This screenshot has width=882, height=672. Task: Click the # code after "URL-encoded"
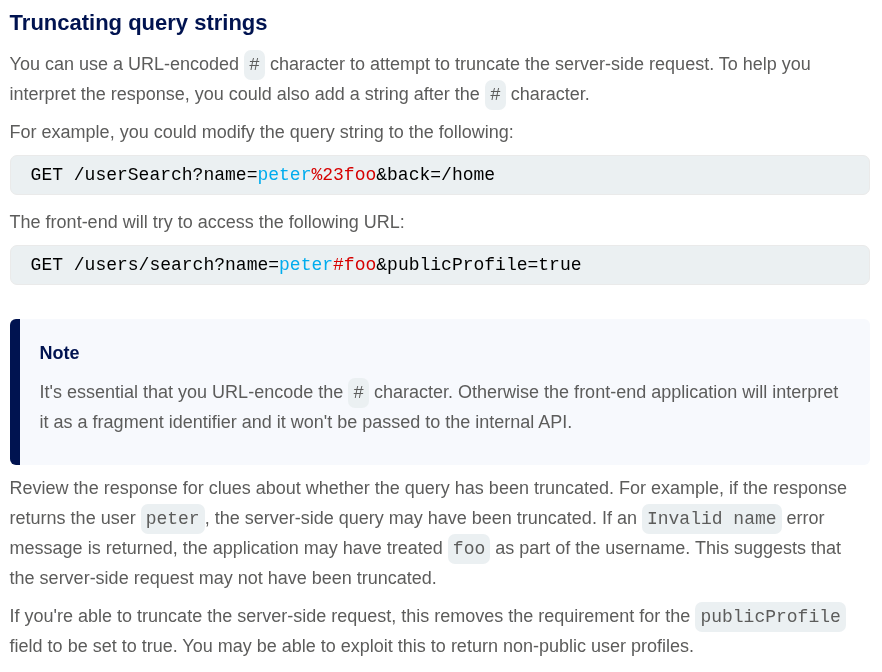click(x=254, y=65)
